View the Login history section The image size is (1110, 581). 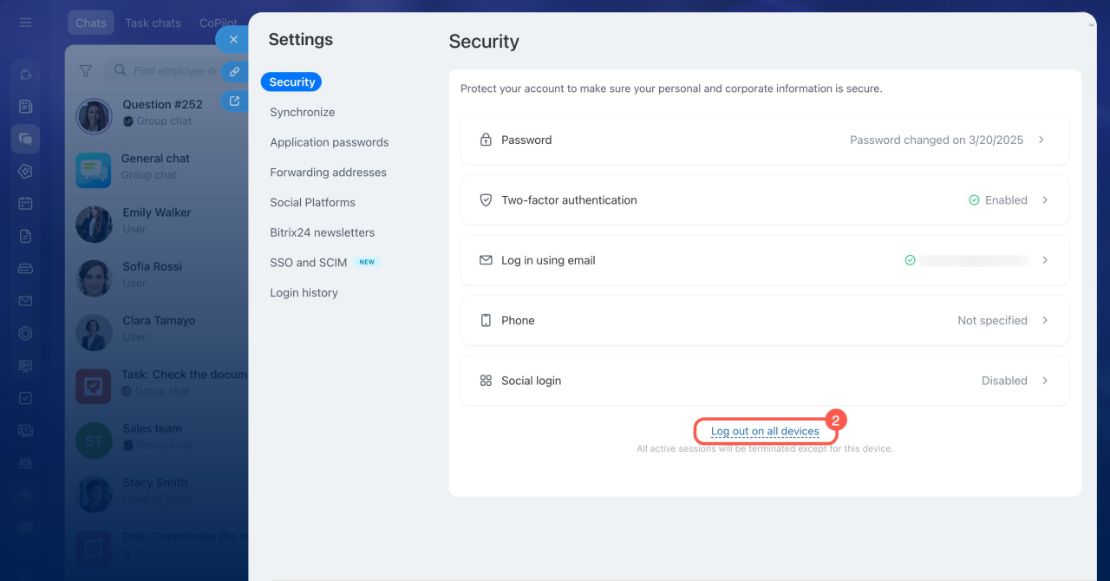pyautogui.click(x=304, y=293)
